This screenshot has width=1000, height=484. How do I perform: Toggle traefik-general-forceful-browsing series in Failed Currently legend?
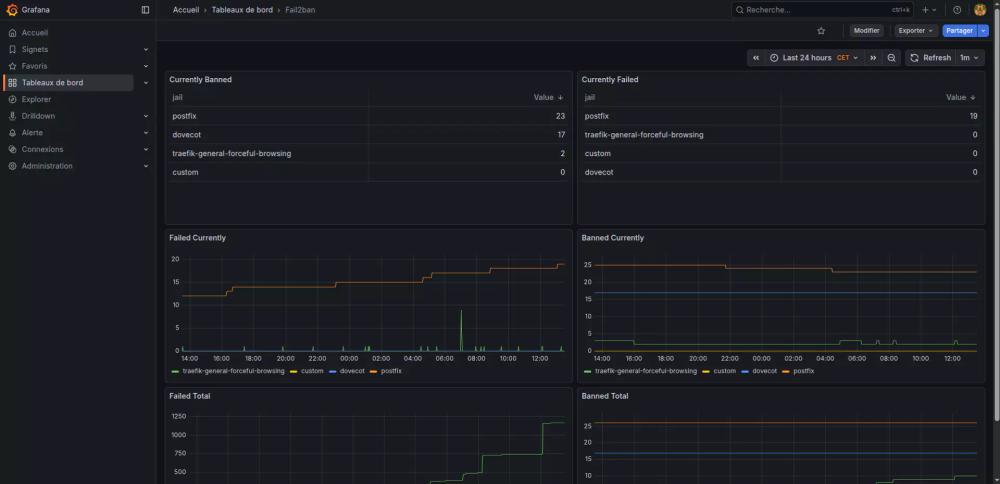233,371
